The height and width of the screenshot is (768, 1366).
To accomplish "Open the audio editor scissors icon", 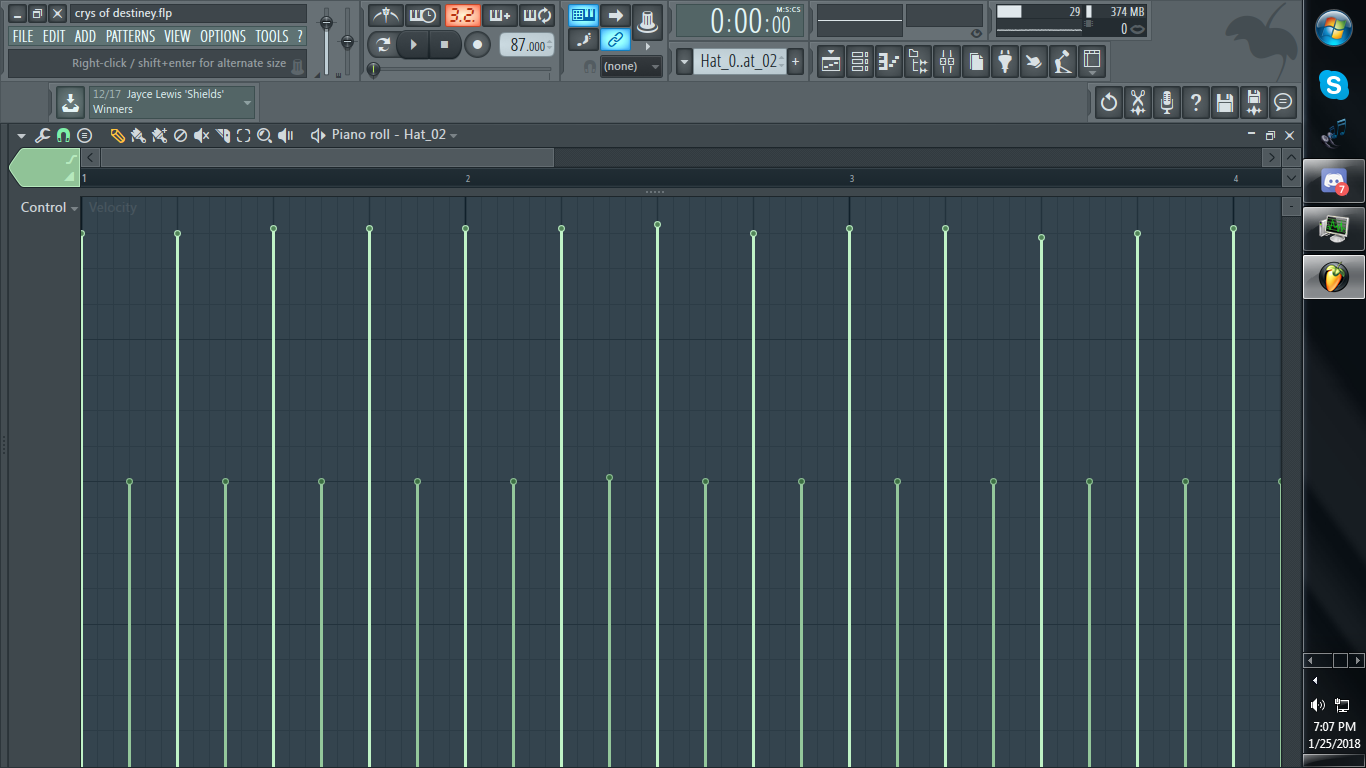I will [1138, 102].
